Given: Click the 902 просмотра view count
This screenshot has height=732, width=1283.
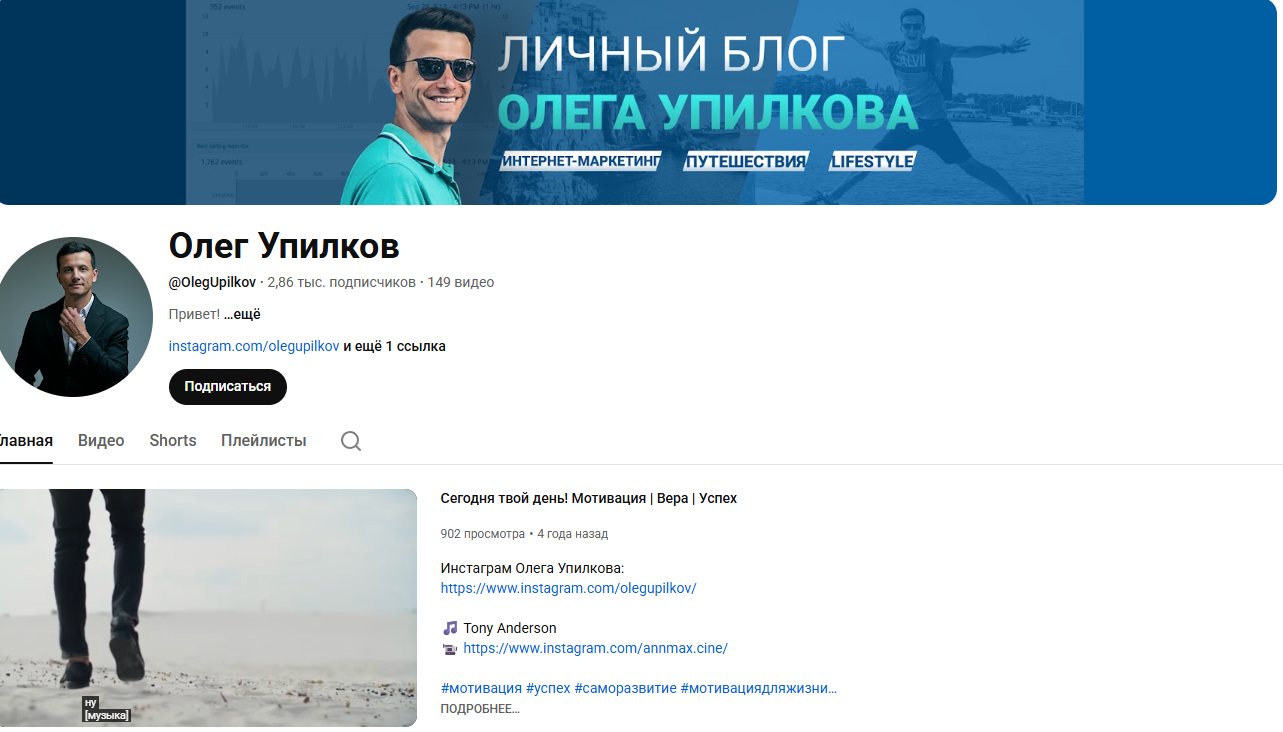Looking at the screenshot, I should pyautogui.click(x=483, y=534).
